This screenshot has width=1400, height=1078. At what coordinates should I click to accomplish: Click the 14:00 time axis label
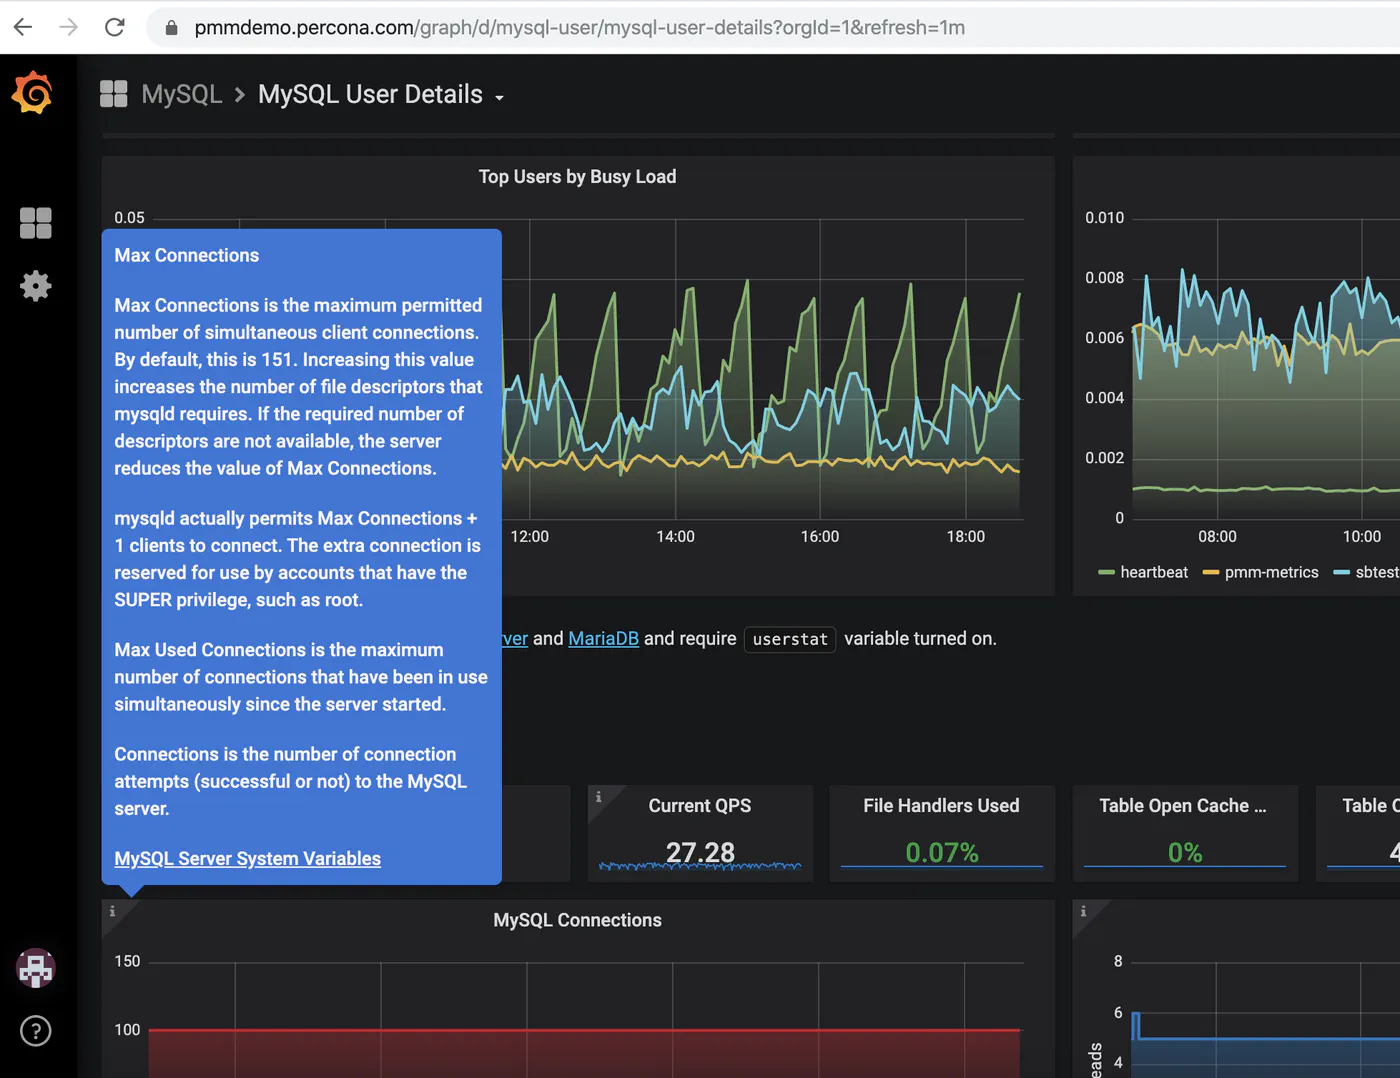(x=675, y=536)
